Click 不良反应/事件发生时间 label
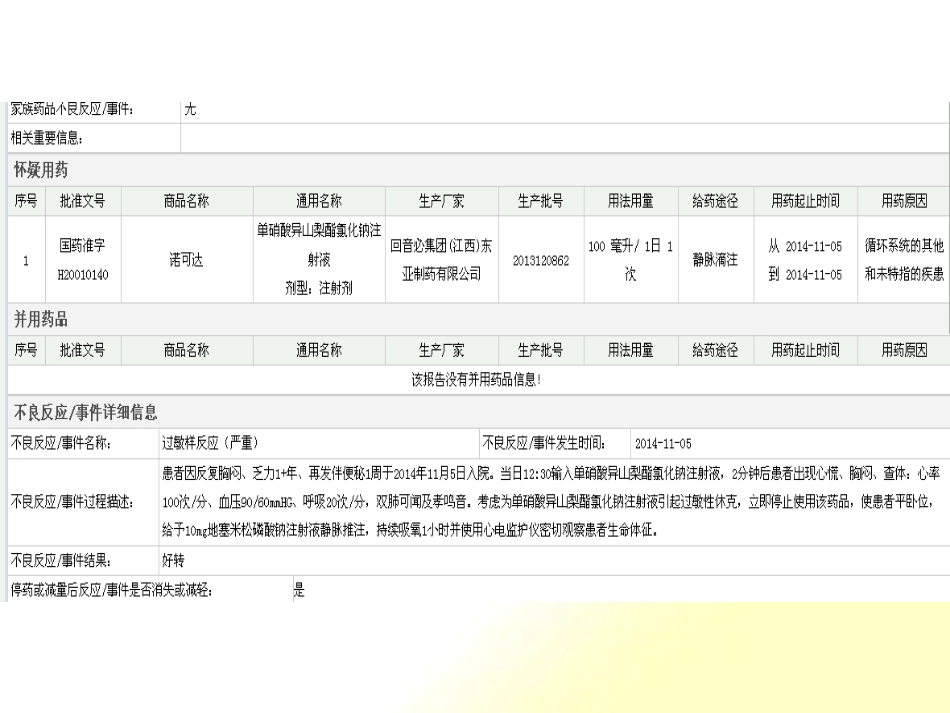The width and height of the screenshot is (950, 713). pos(543,443)
